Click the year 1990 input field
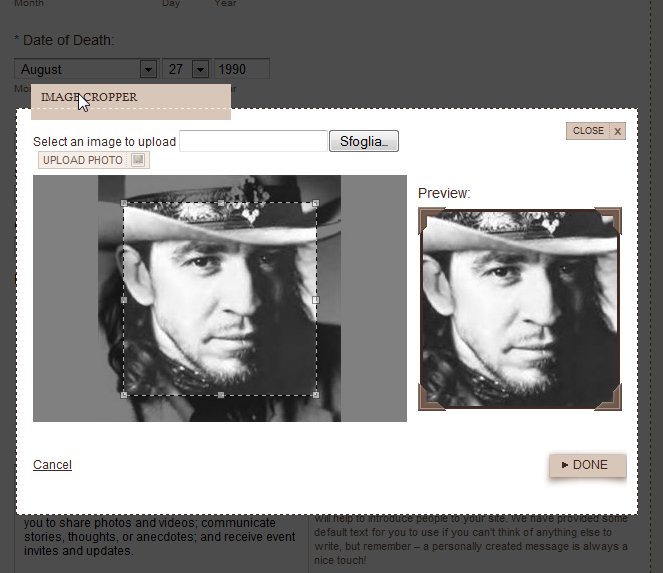663x573 pixels. point(242,69)
